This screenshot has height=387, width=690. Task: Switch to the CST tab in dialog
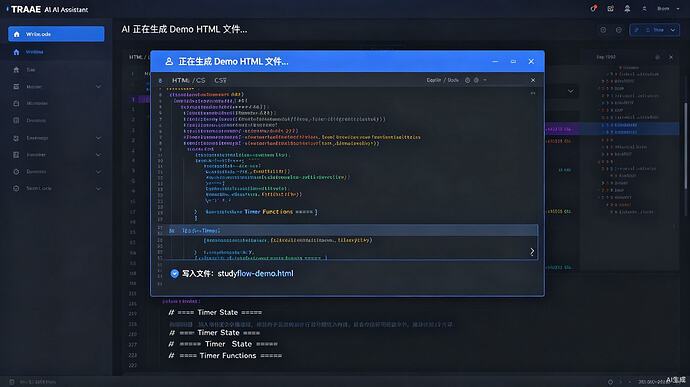(220, 80)
